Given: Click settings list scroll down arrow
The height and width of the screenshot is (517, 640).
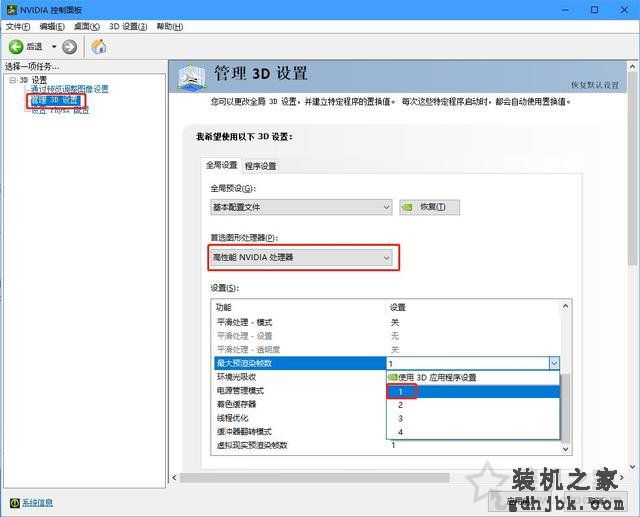Looking at the screenshot, I should pyautogui.click(x=565, y=449).
